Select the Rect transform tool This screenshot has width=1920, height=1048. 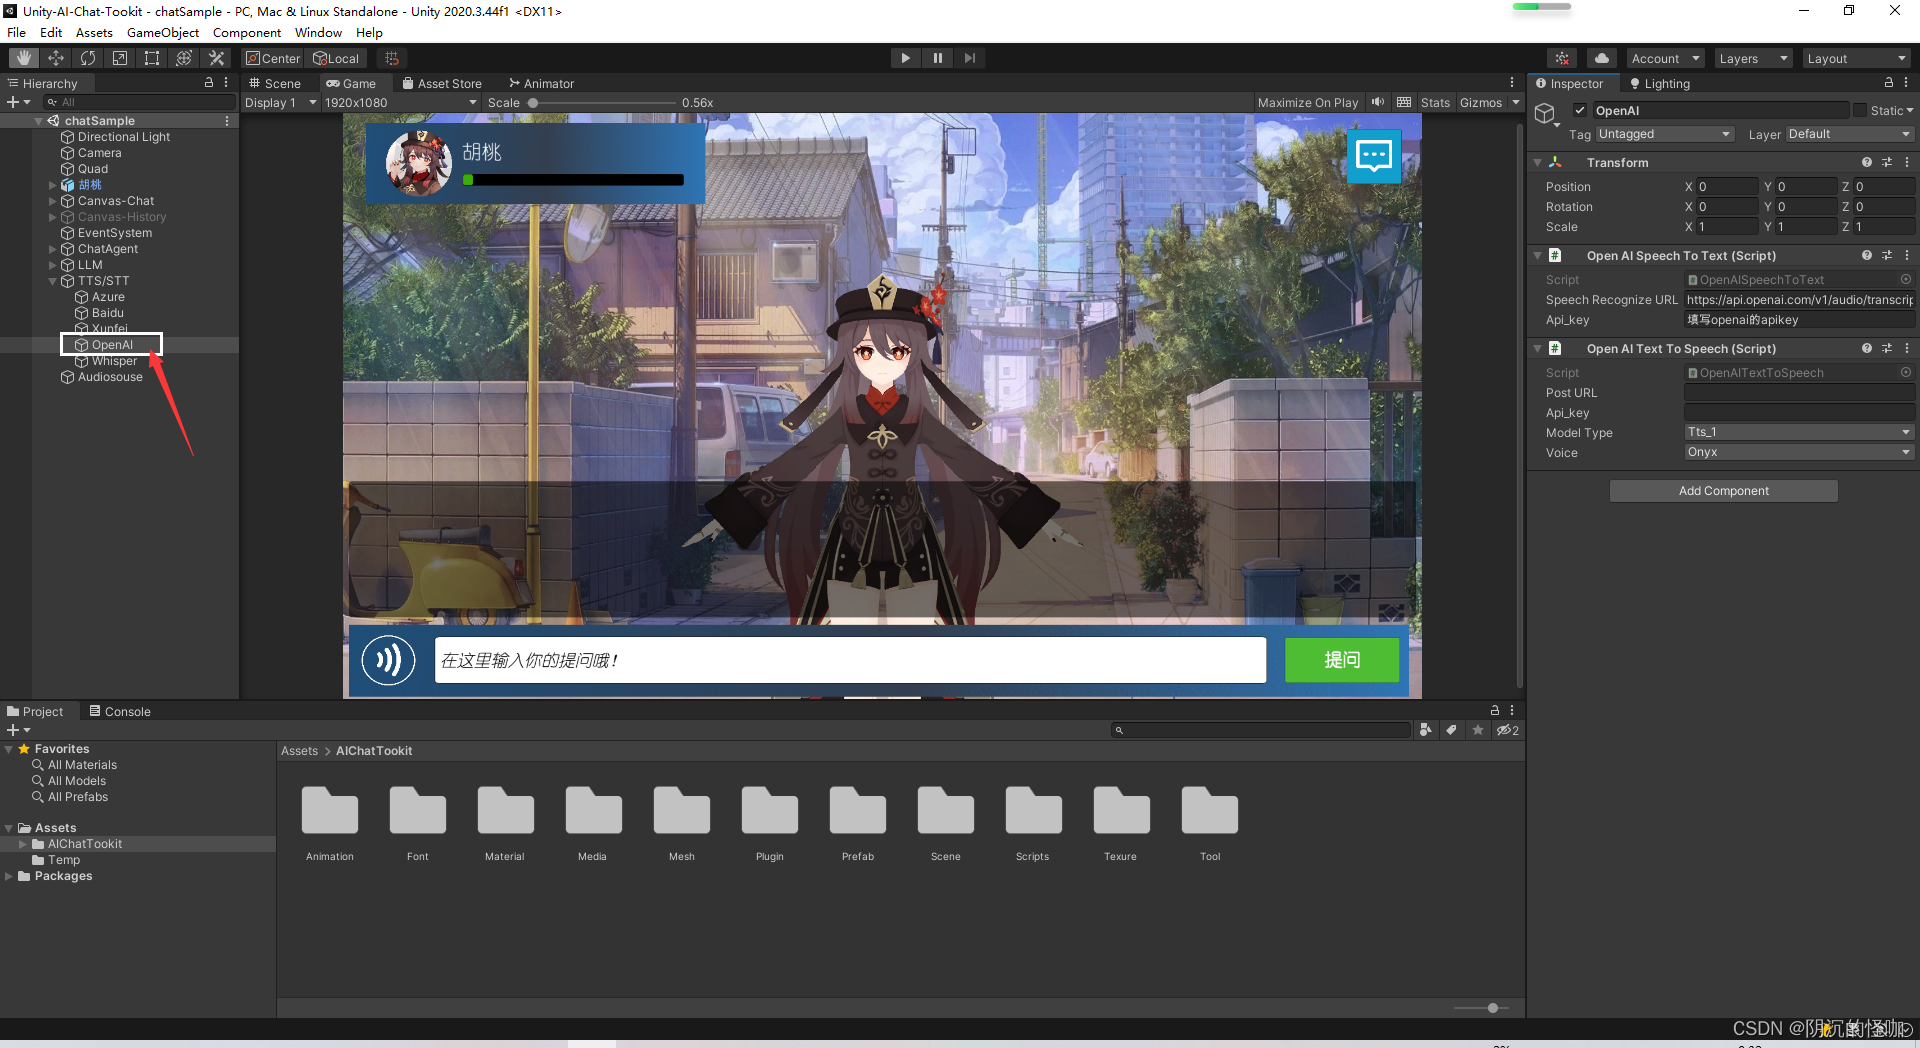click(x=152, y=58)
